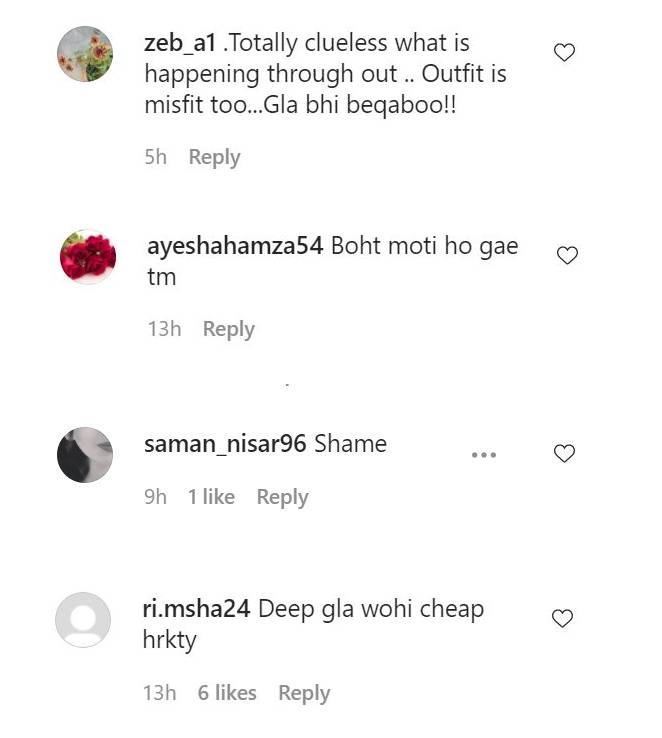Visit saman_nisar96 username profile

tap(225, 444)
